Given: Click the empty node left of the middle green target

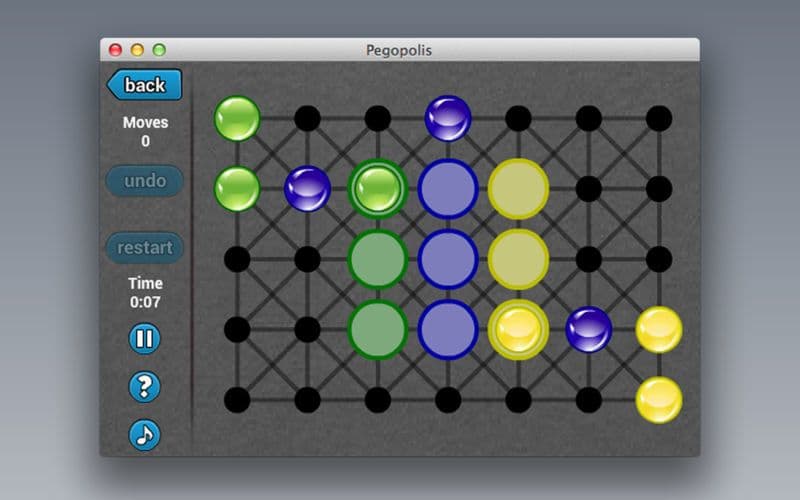Looking at the screenshot, I should coord(308,259).
